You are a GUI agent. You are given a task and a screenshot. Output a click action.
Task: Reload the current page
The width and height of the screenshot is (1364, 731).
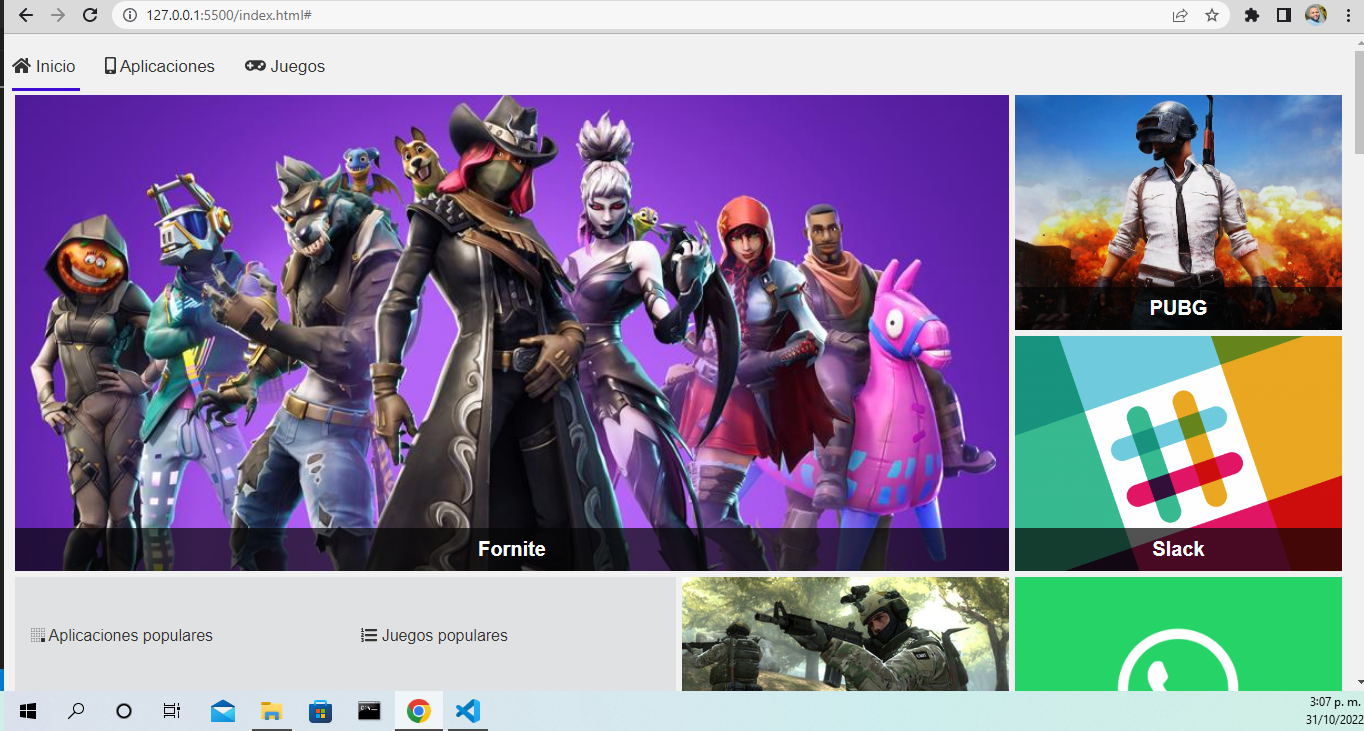click(x=90, y=15)
